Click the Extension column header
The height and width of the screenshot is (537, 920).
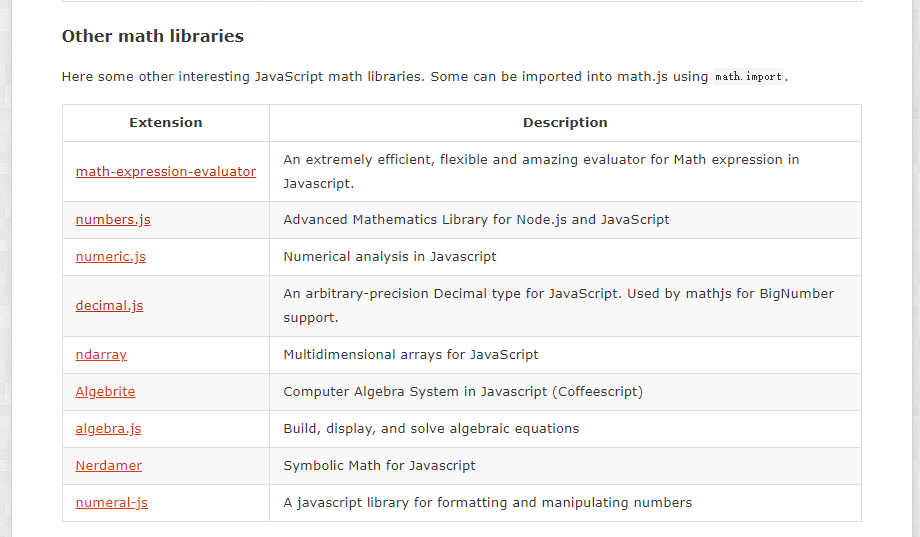point(165,123)
